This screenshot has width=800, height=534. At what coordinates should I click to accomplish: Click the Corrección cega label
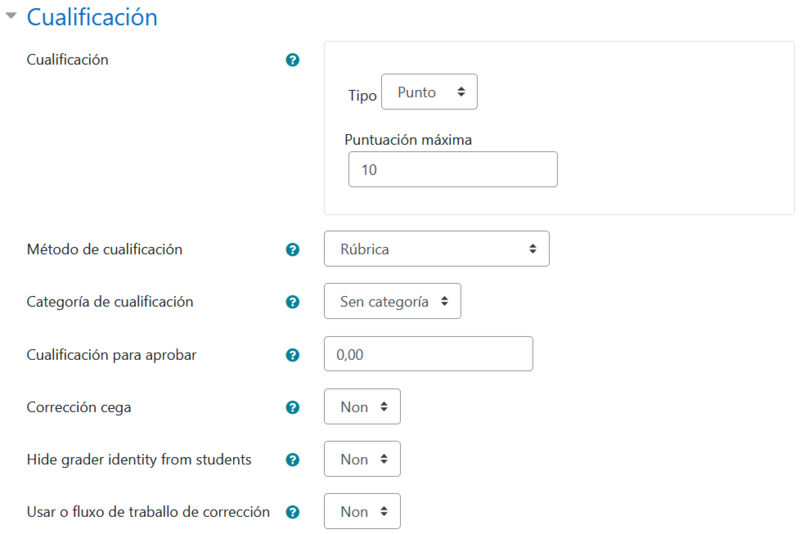pyautogui.click(x=79, y=408)
